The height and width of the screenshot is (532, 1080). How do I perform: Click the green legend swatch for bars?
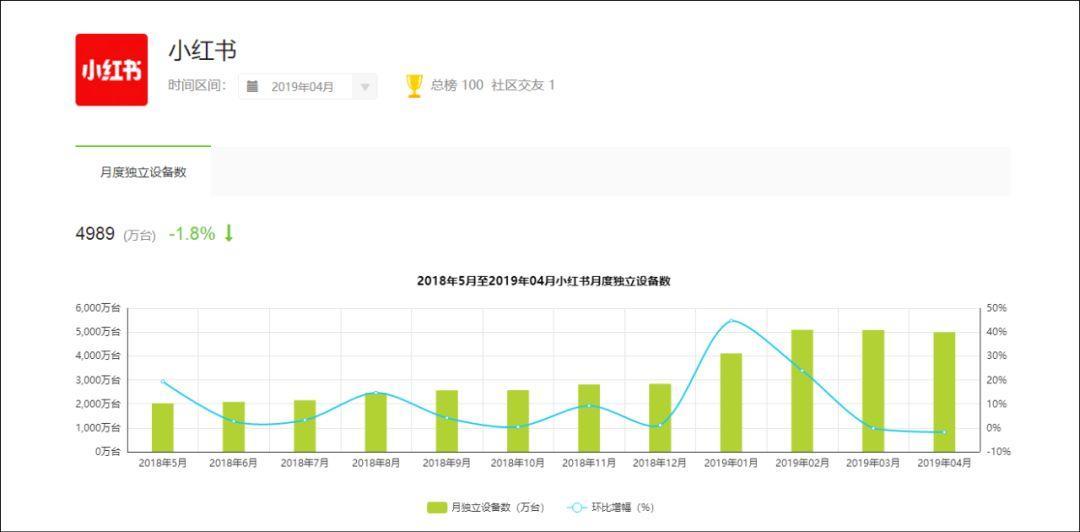point(437,507)
